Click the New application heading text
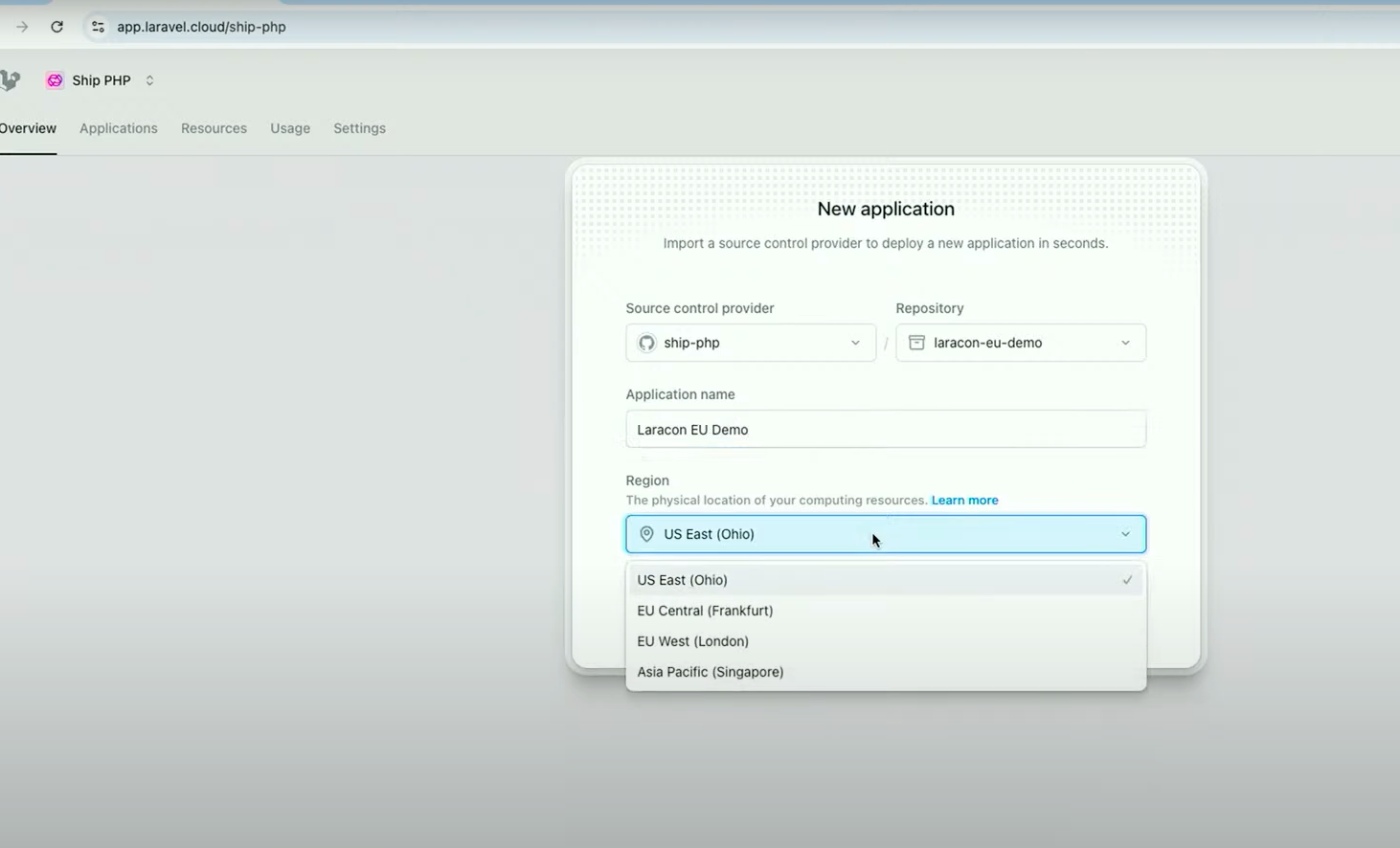 tap(886, 209)
